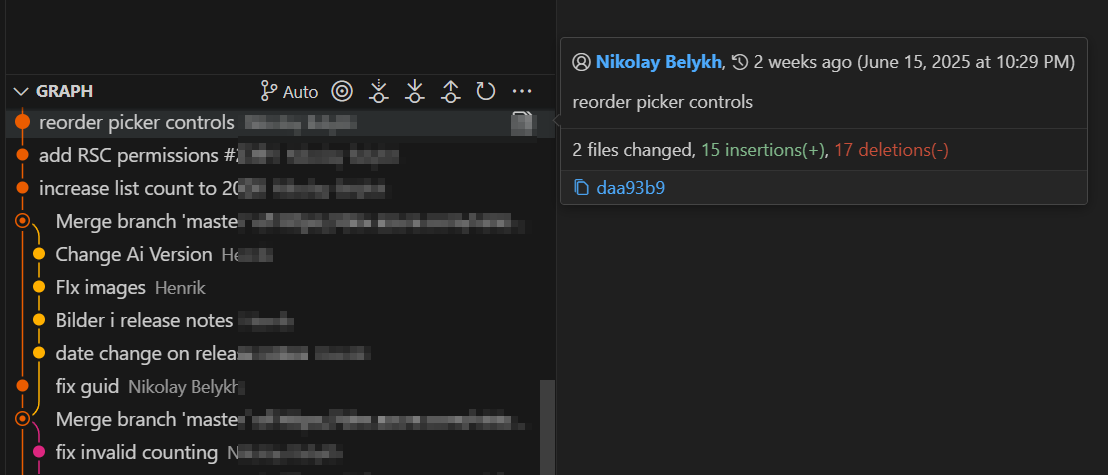Open the graph More Actions menu
1108x475 pixels.
[522, 92]
